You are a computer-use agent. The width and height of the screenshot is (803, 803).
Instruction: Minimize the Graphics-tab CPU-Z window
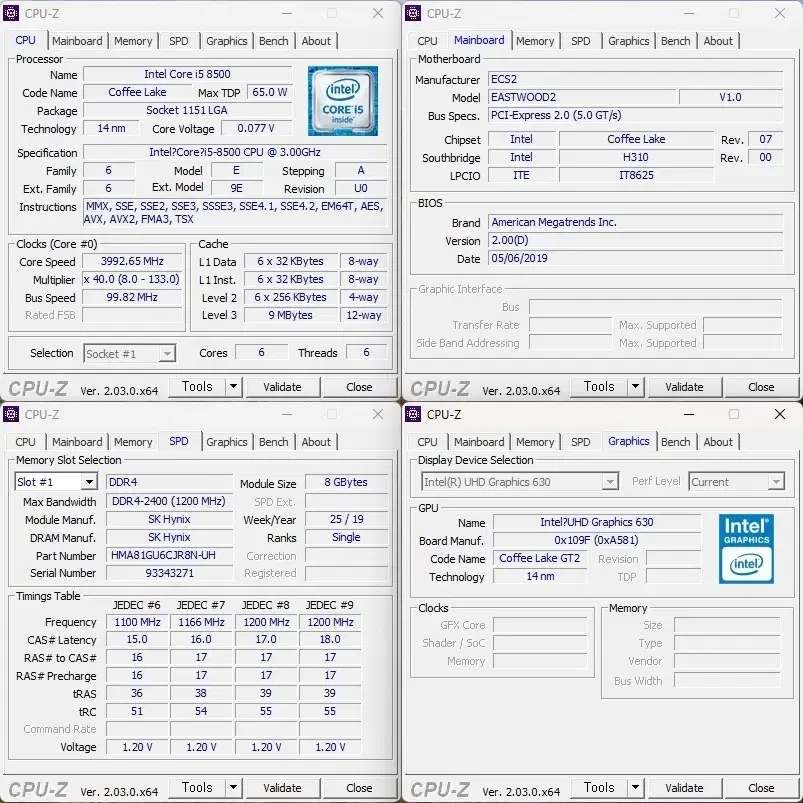[689, 414]
